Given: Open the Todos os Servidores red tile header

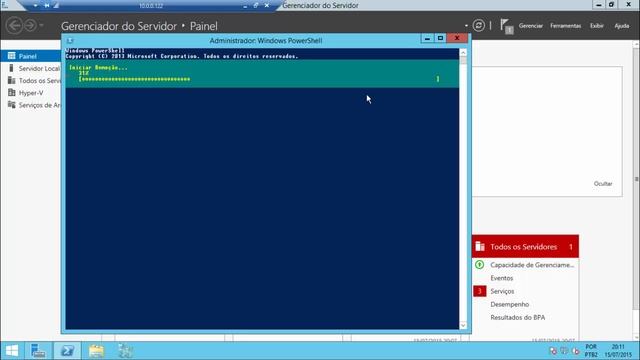Looking at the screenshot, I should (x=525, y=247).
